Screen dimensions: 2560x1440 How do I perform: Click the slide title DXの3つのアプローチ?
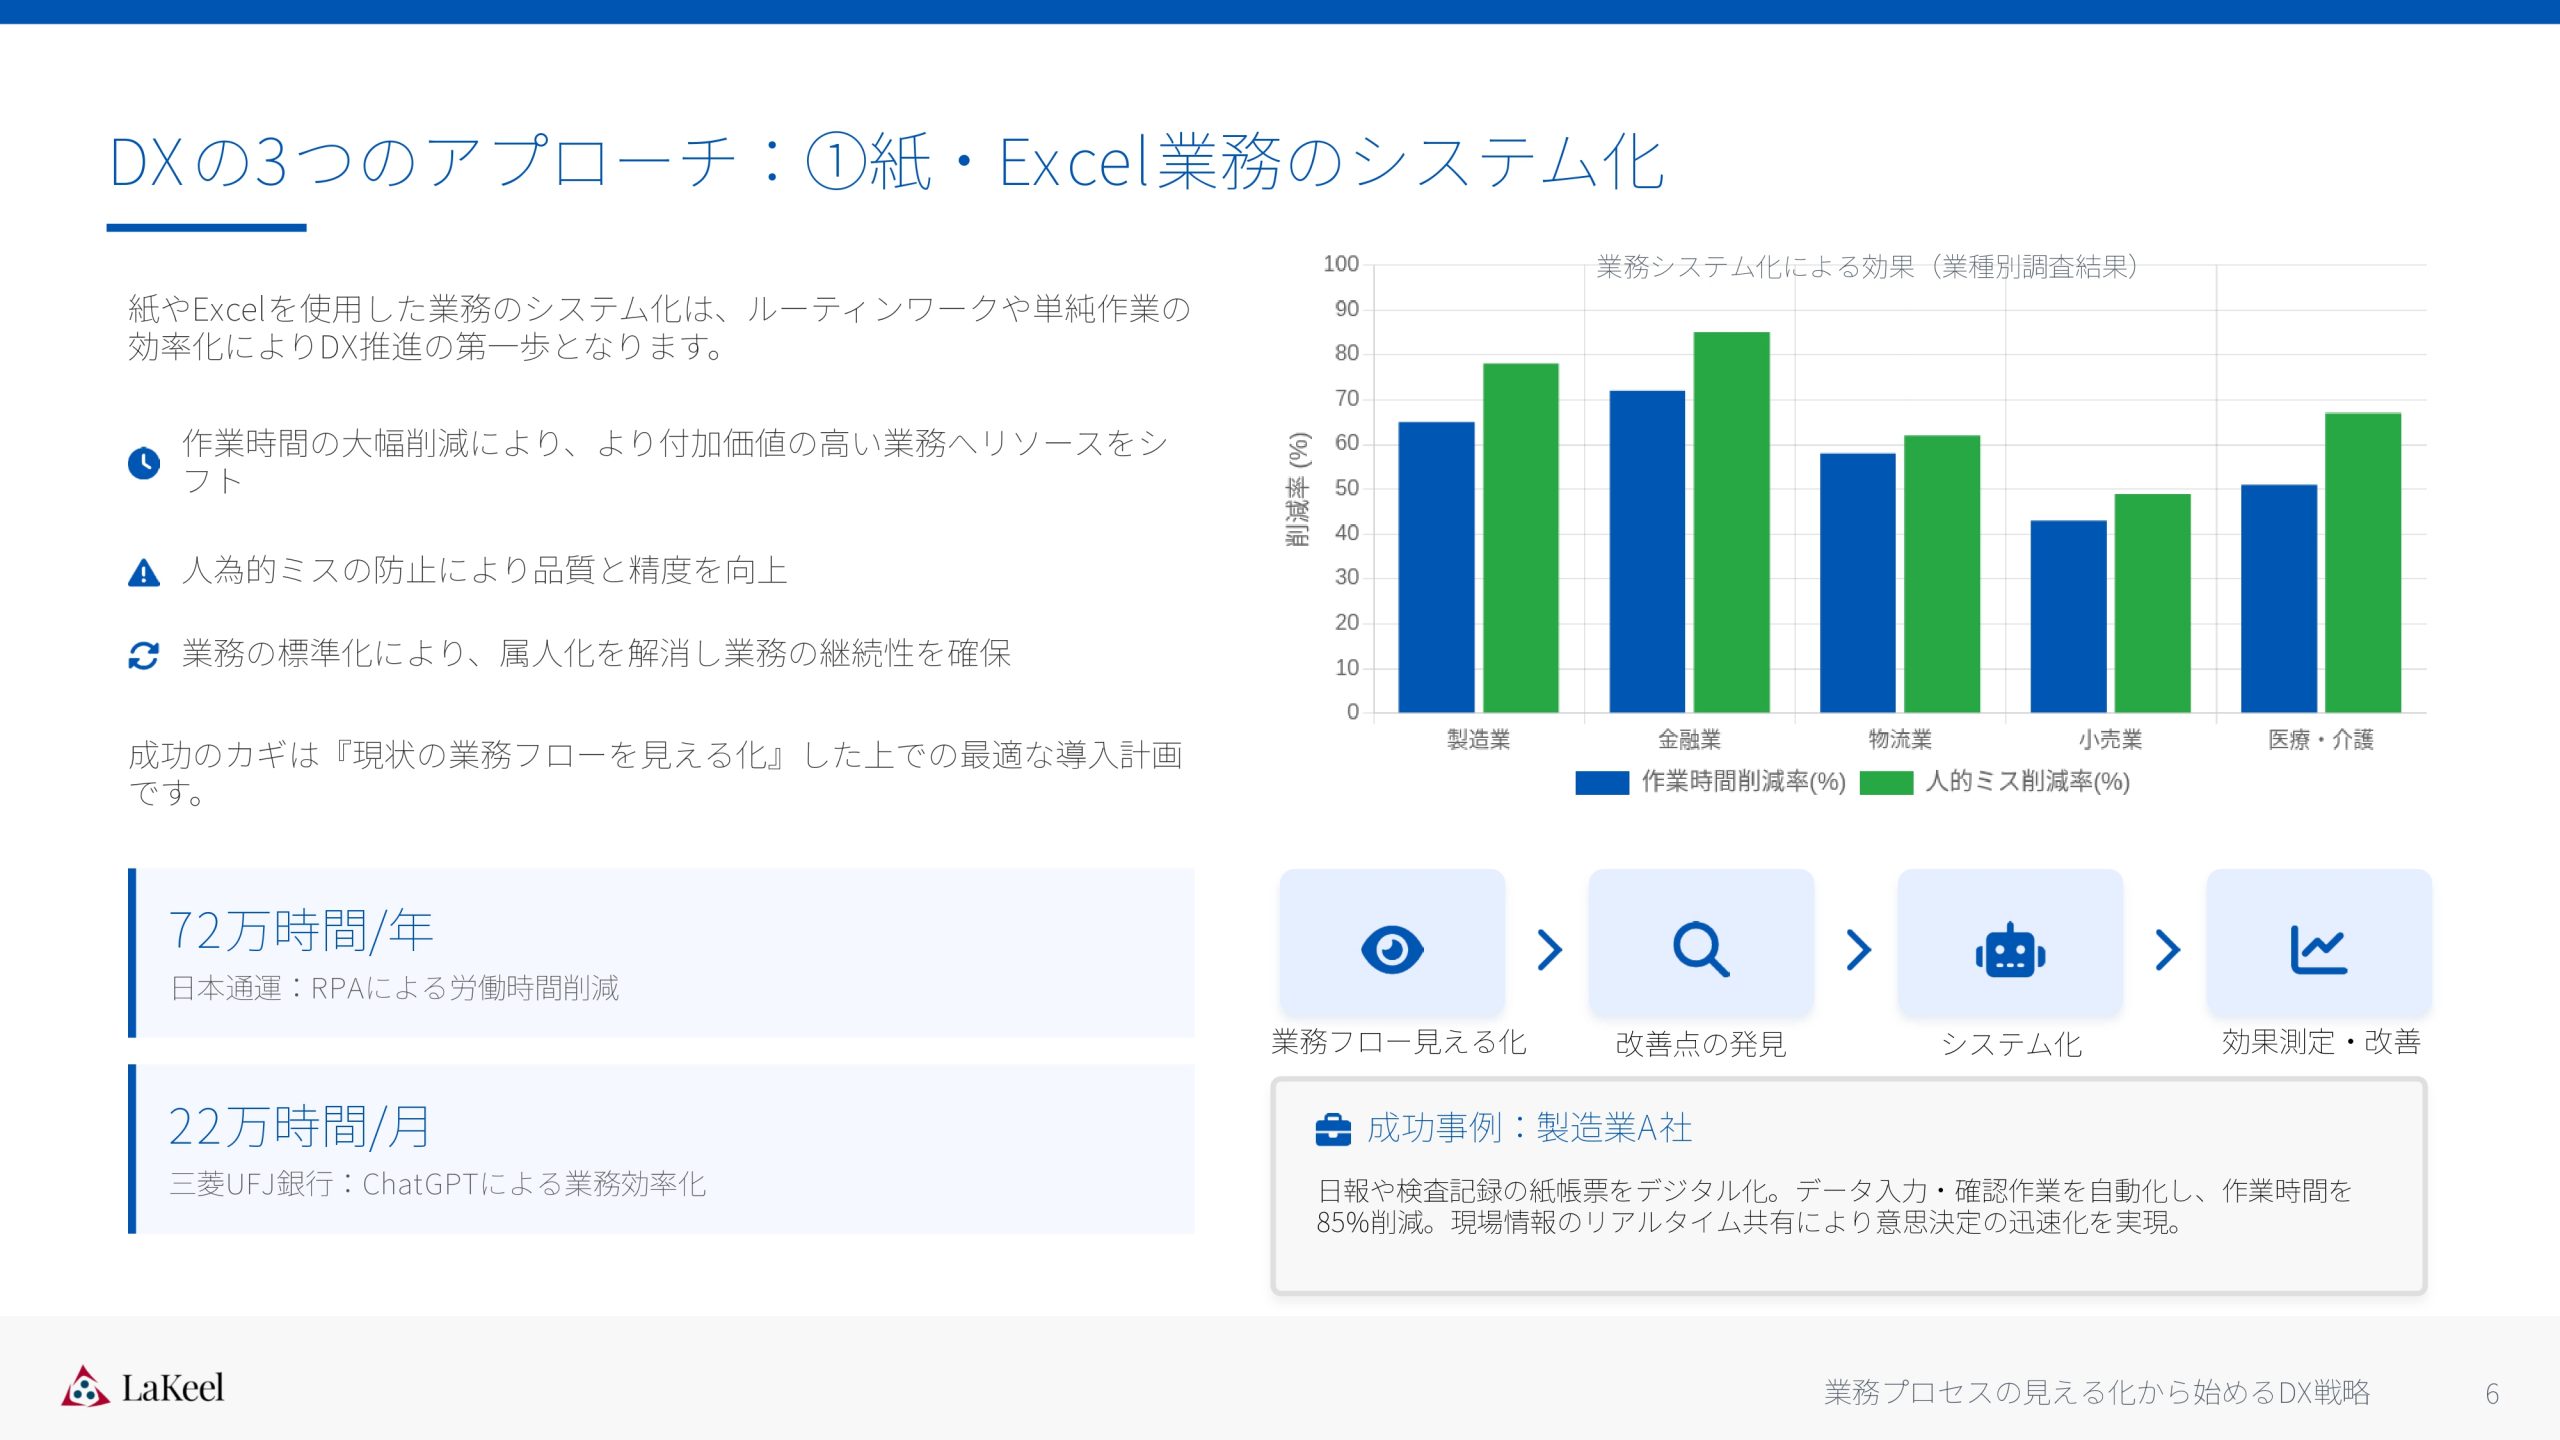(x=885, y=162)
